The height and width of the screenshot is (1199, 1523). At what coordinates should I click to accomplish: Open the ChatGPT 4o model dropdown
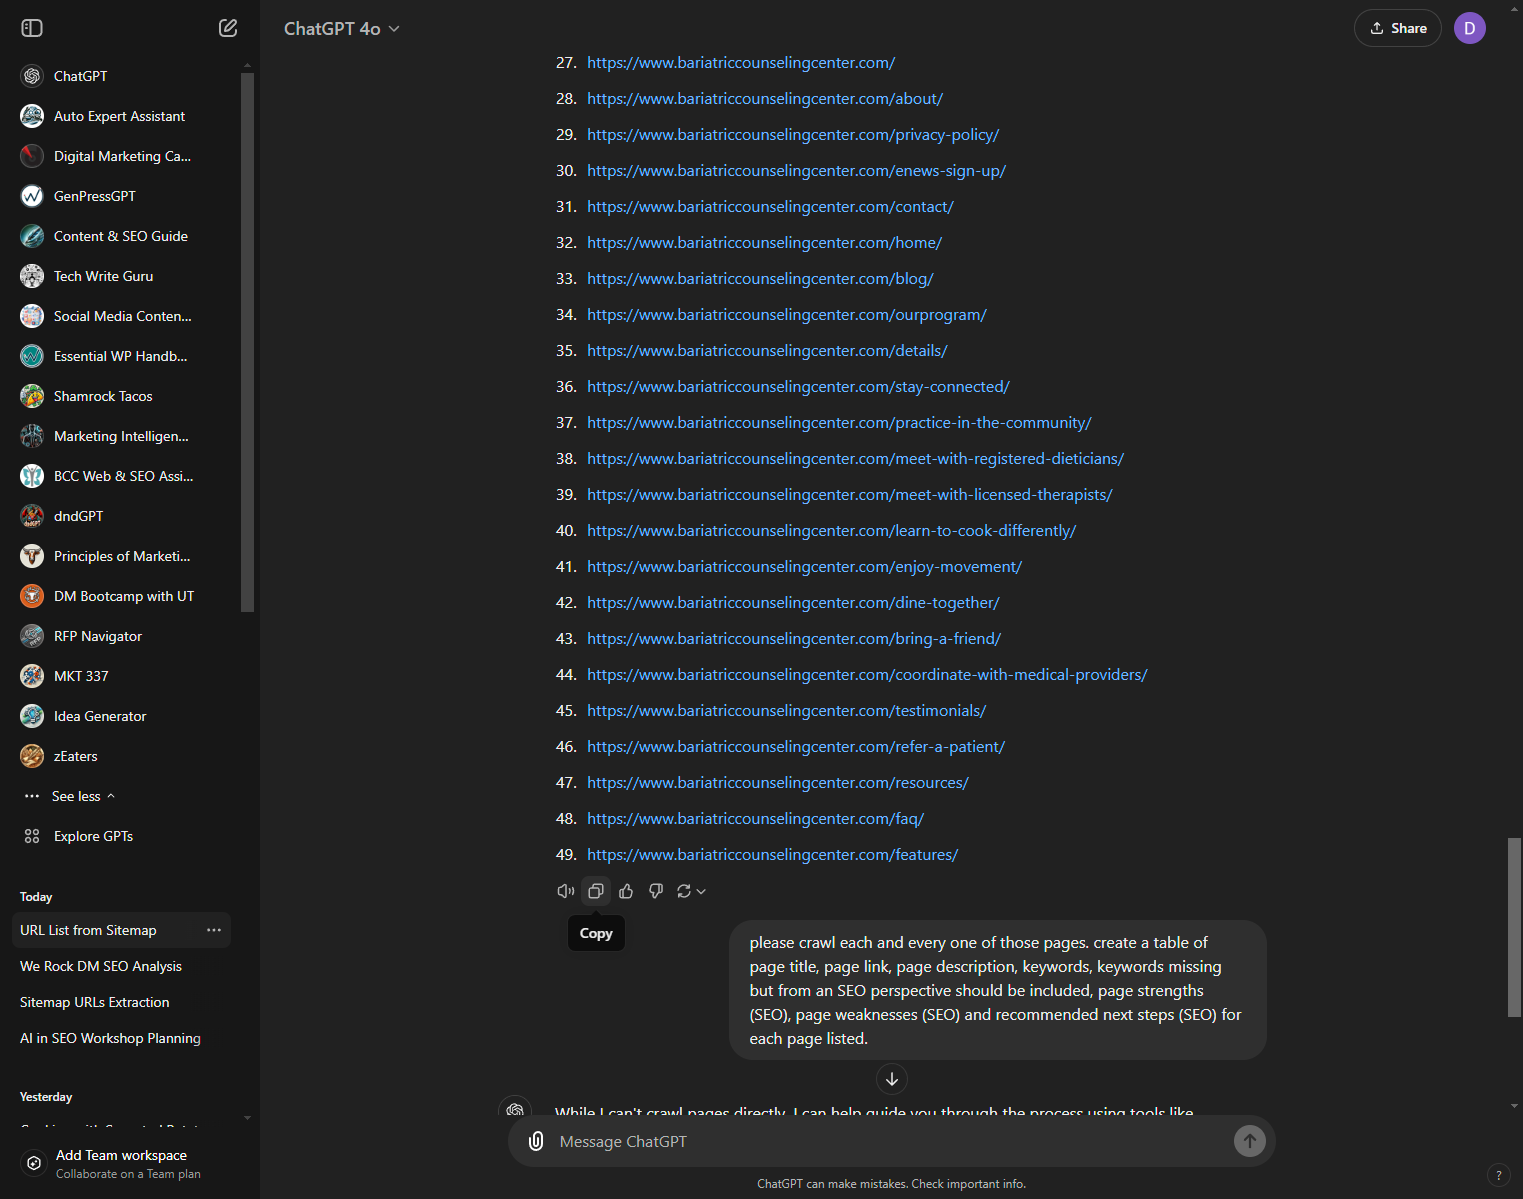tap(342, 29)
